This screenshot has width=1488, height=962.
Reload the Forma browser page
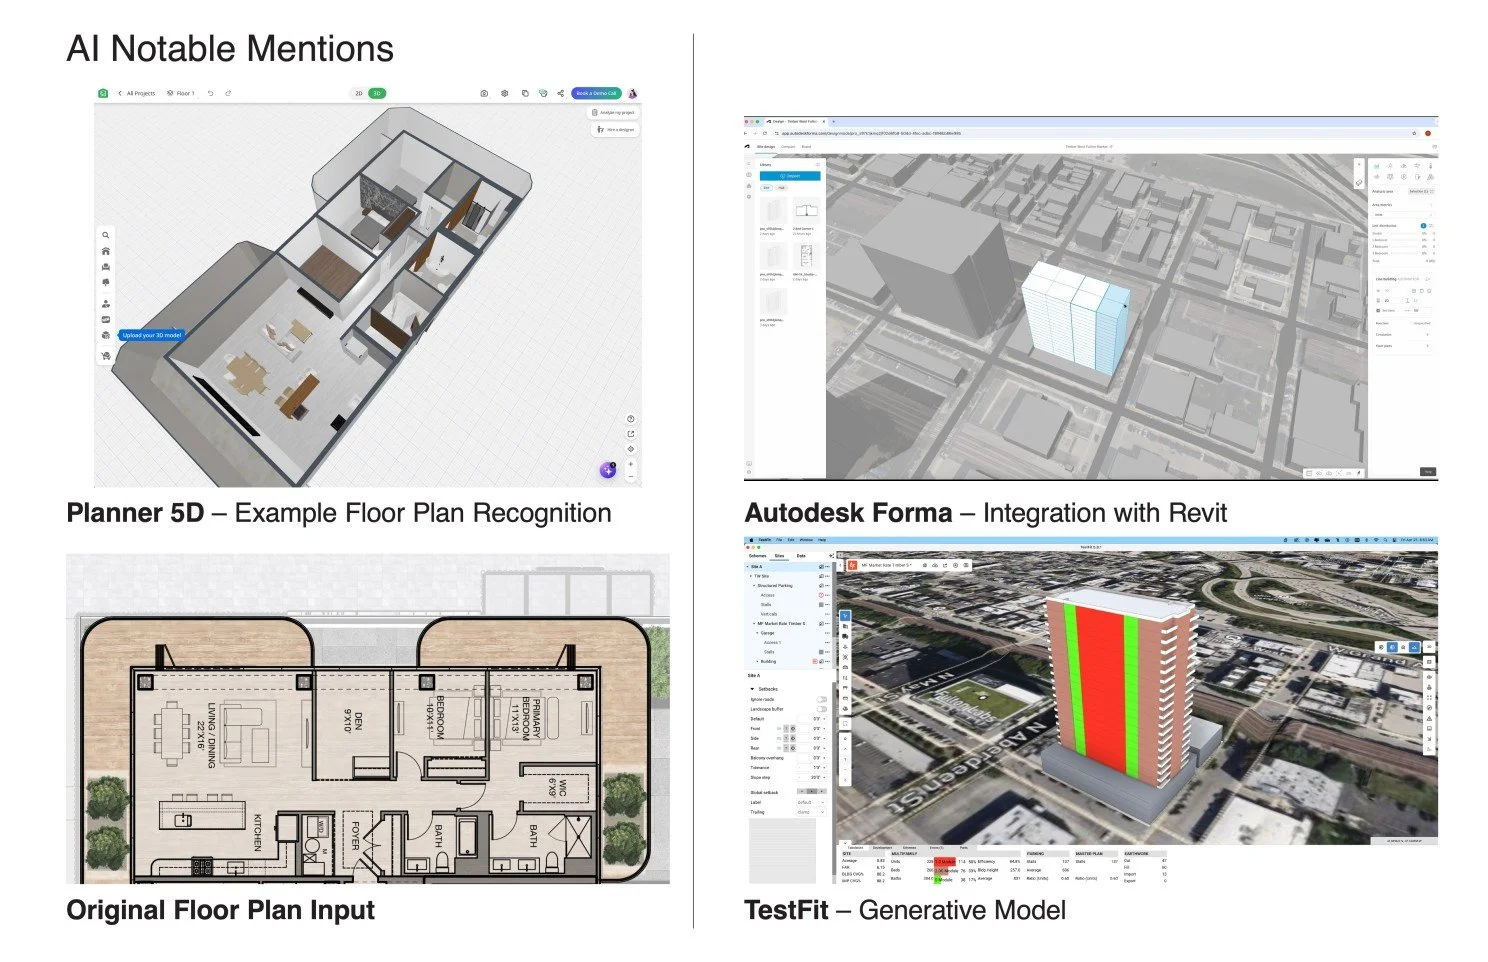765,133
